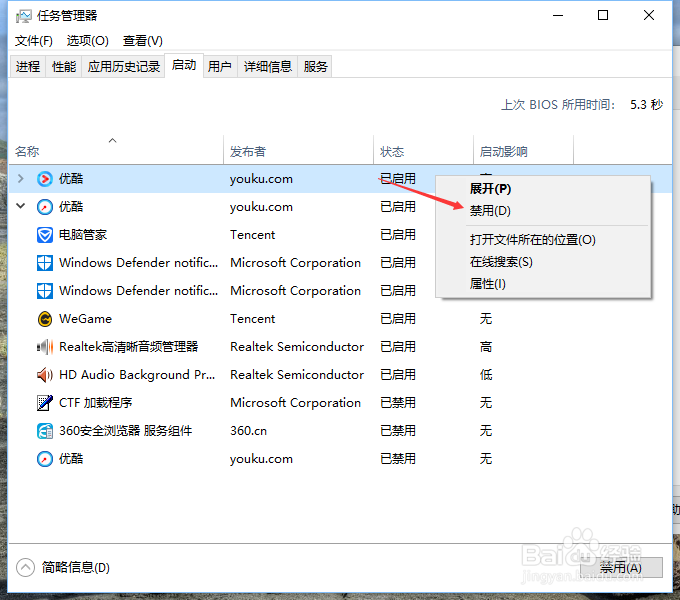Click the disabled 优酷 icon in the last row

coord(45,459)
